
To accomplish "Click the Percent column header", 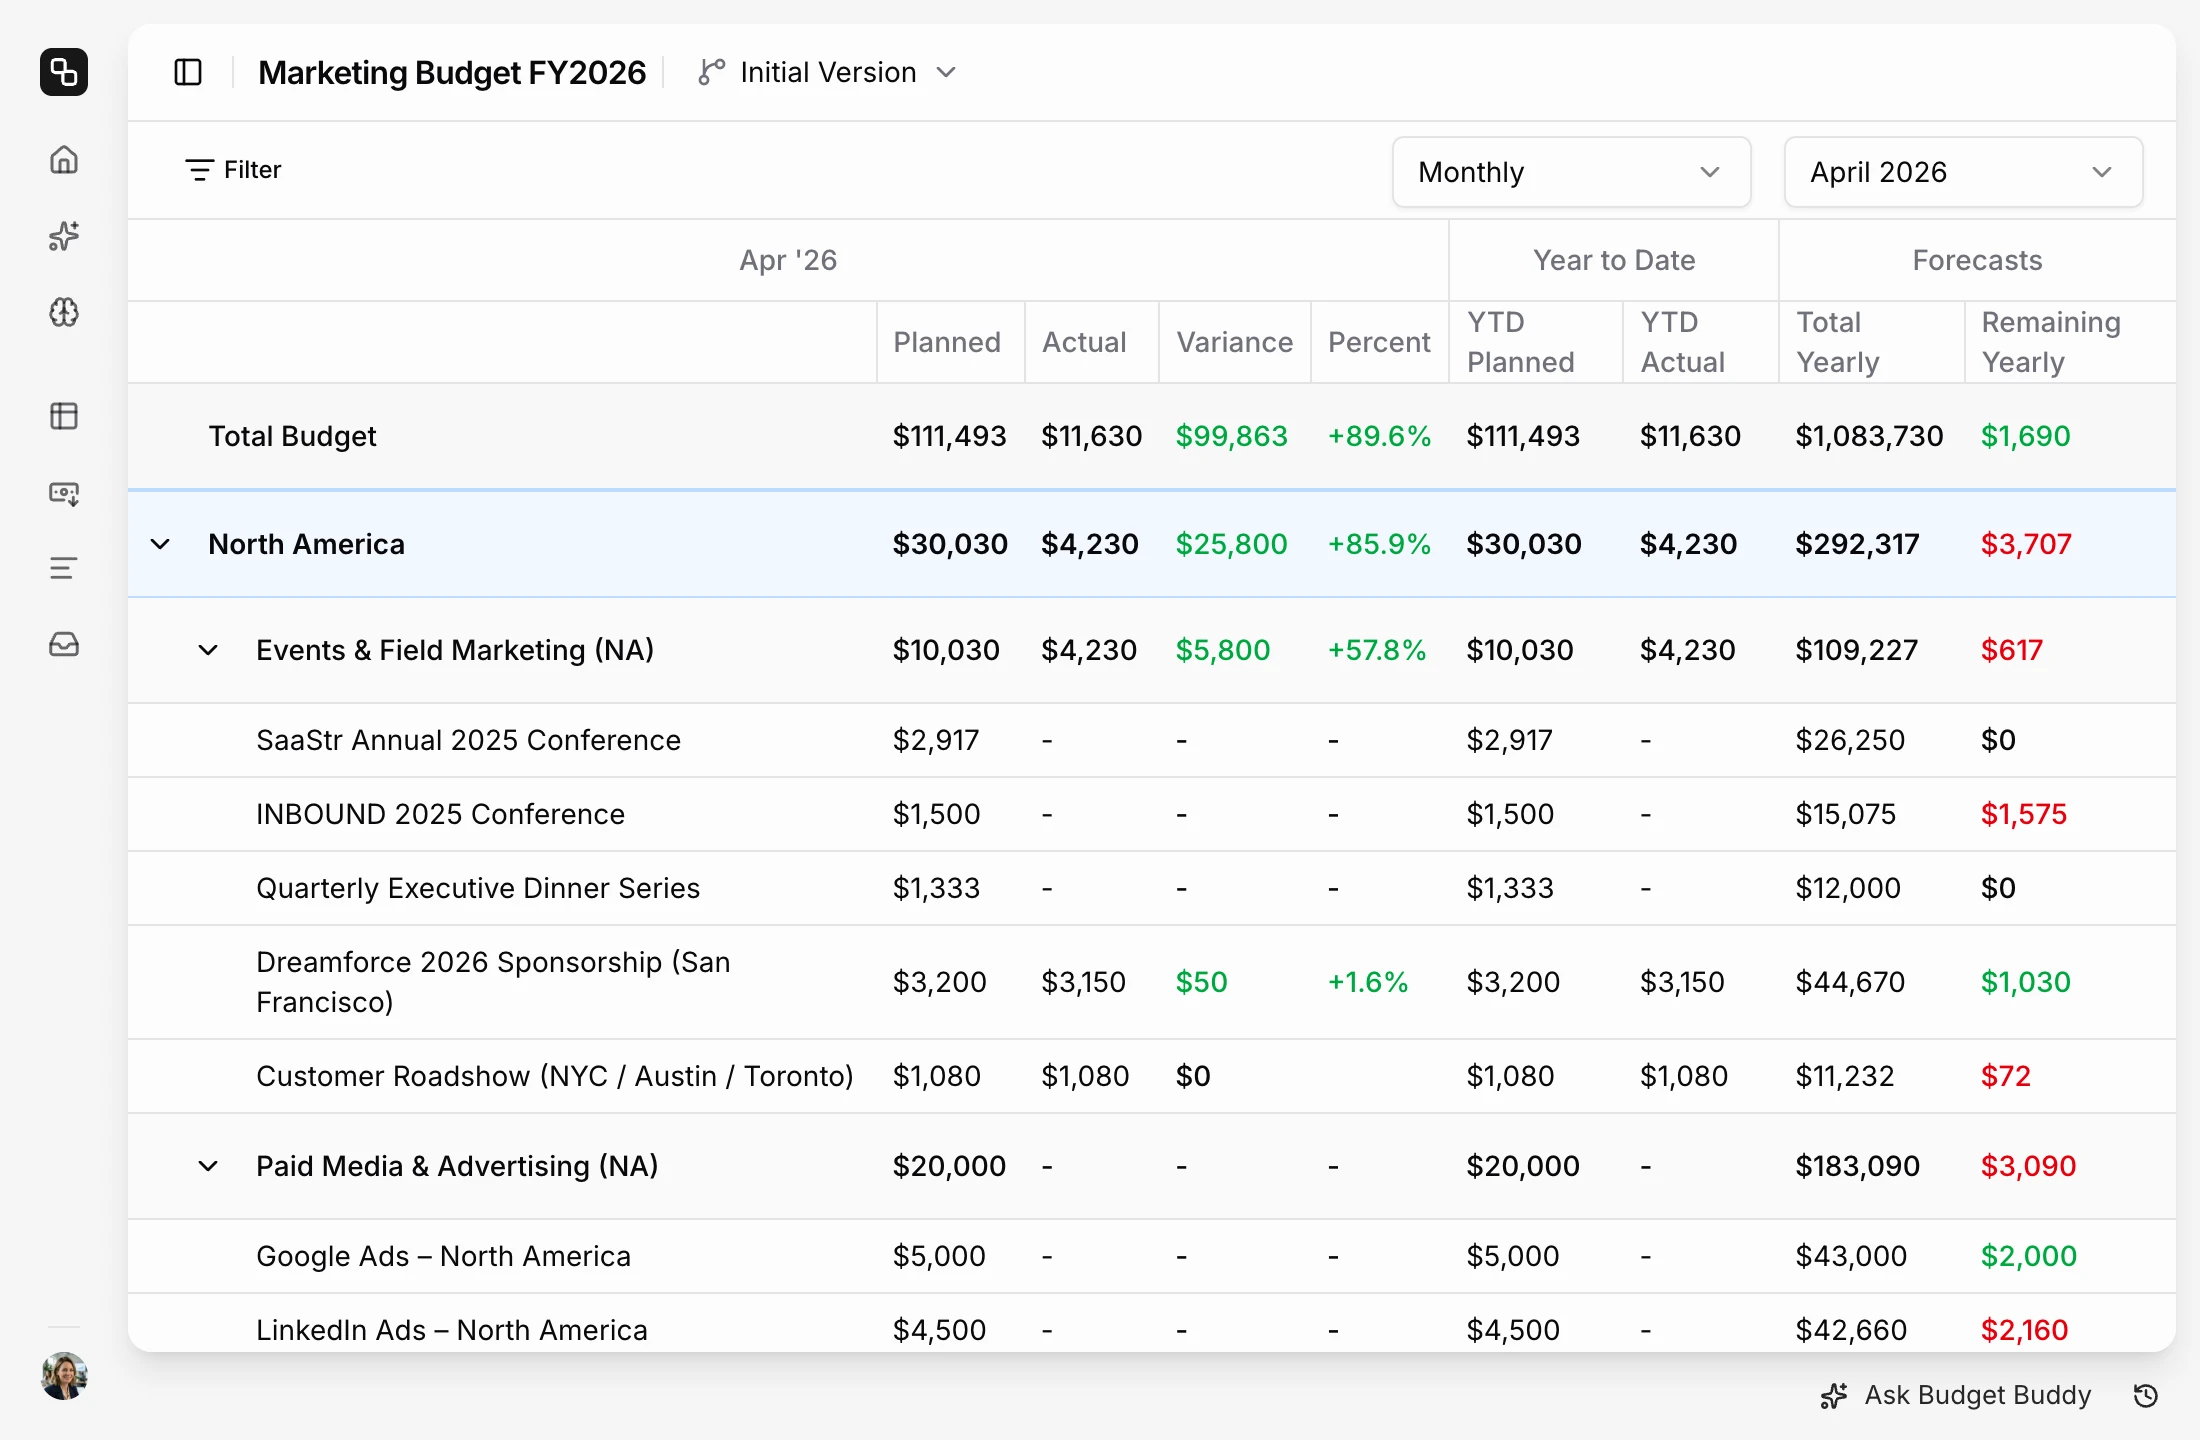I will 1379,342.
